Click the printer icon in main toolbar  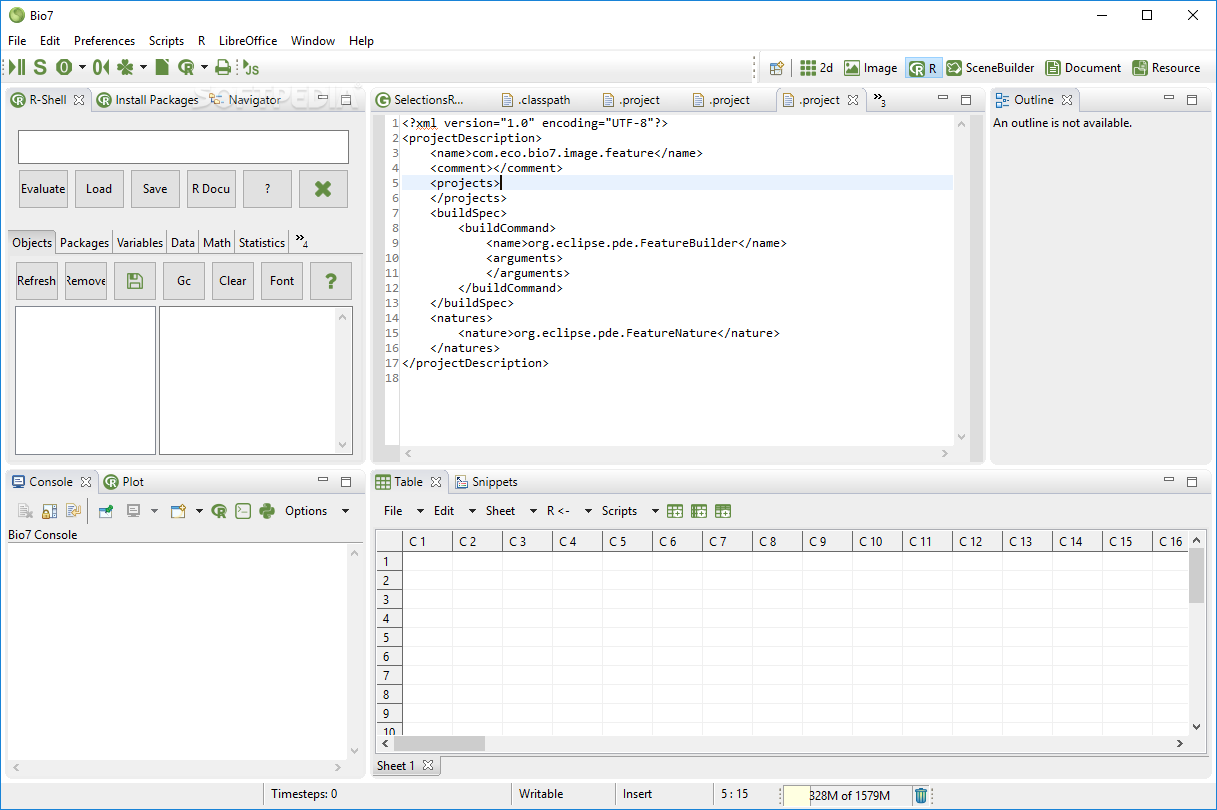click(223, 67)
